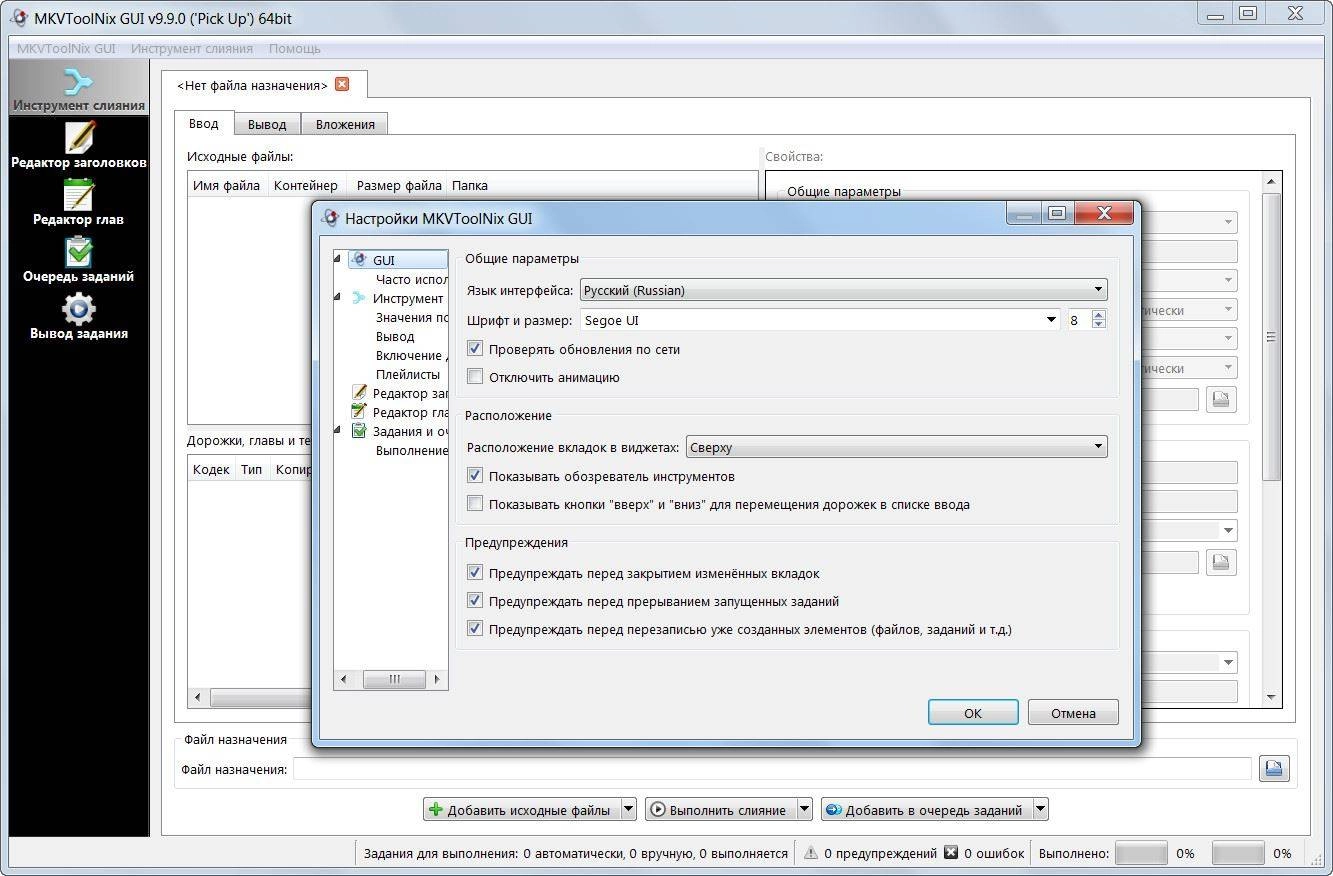Select Выполнение entry in settings tree

coord(411,450)
